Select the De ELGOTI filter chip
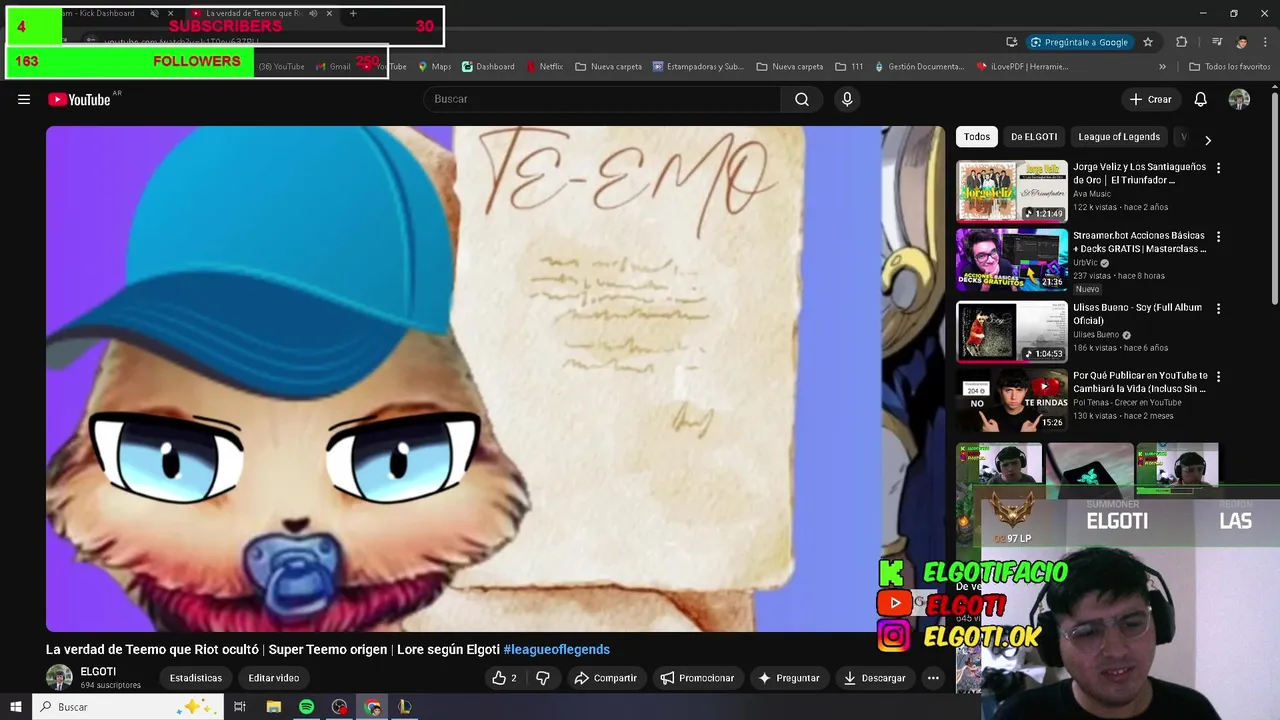This screenshot has height=720, width=1280. pyautogui.click(x=1034, y=137)
